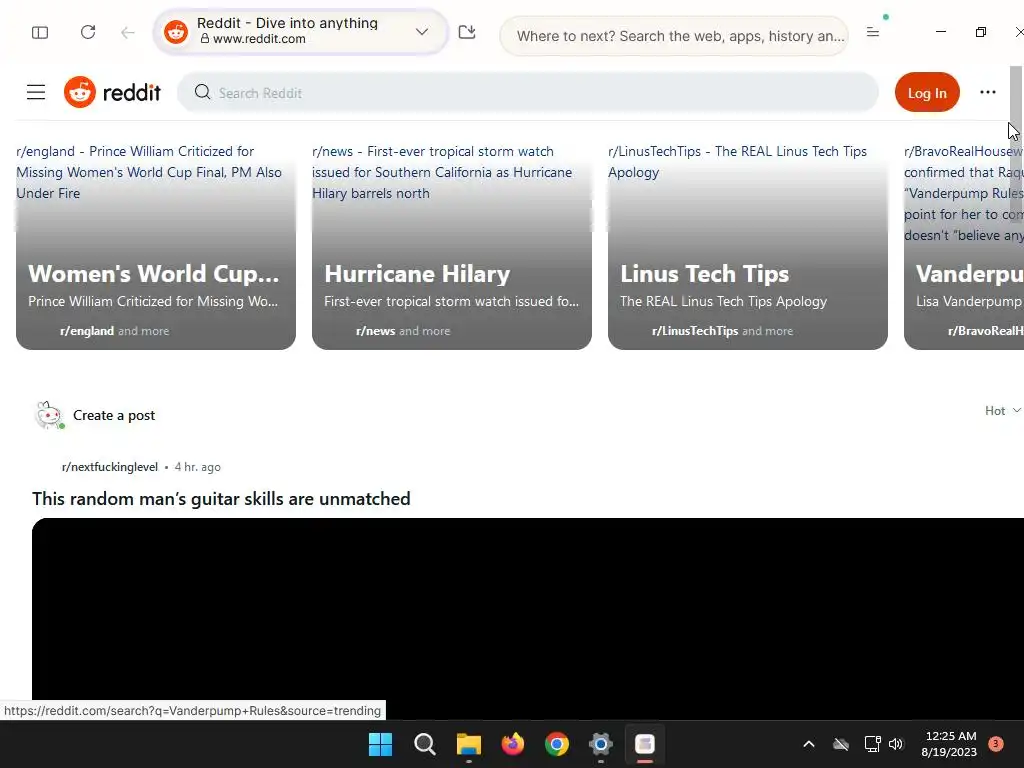The width and height of the screenshot is (1024, 768).
Task: Click '4 hr. ago' post timestamp
Action: (197, 467)
